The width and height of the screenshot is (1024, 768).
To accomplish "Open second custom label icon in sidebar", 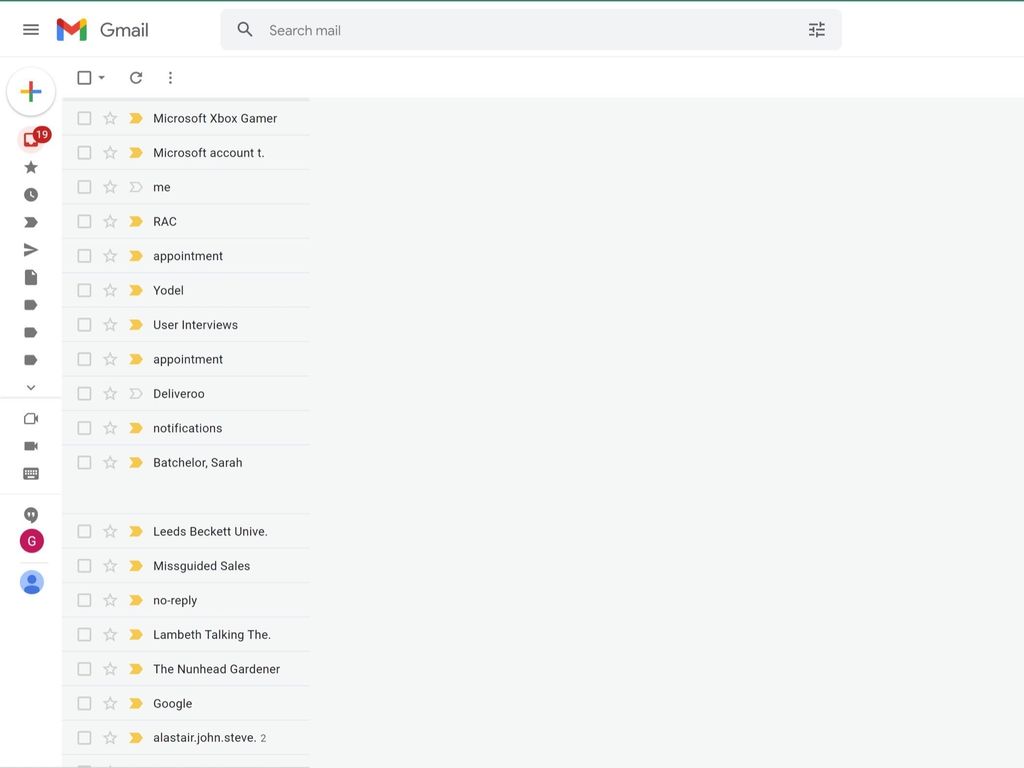I will pos(31,332).
